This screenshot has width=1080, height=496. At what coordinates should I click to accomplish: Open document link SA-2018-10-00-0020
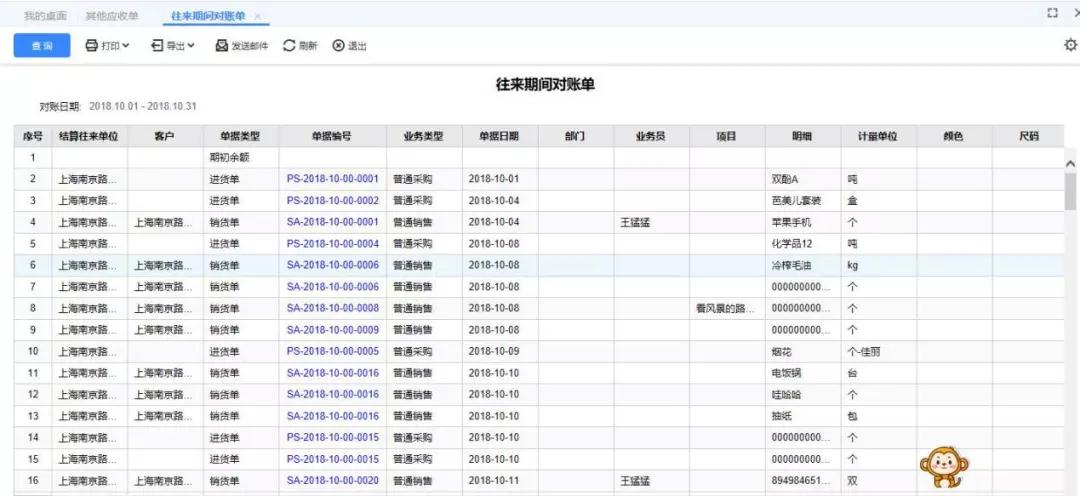click(x=333, y=480)
